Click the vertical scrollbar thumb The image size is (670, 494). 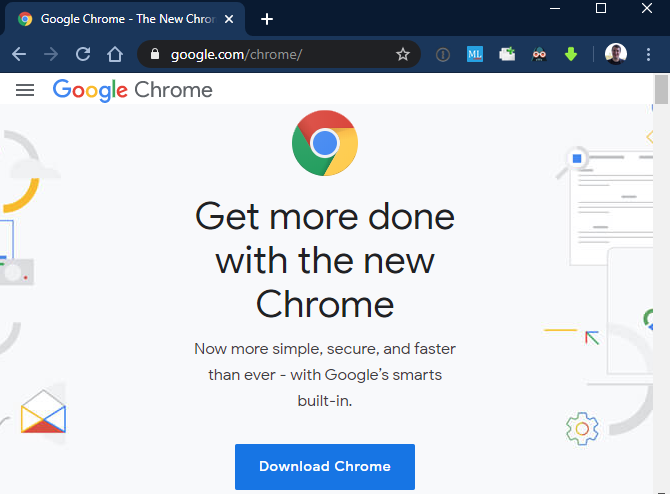pos(661,89)
